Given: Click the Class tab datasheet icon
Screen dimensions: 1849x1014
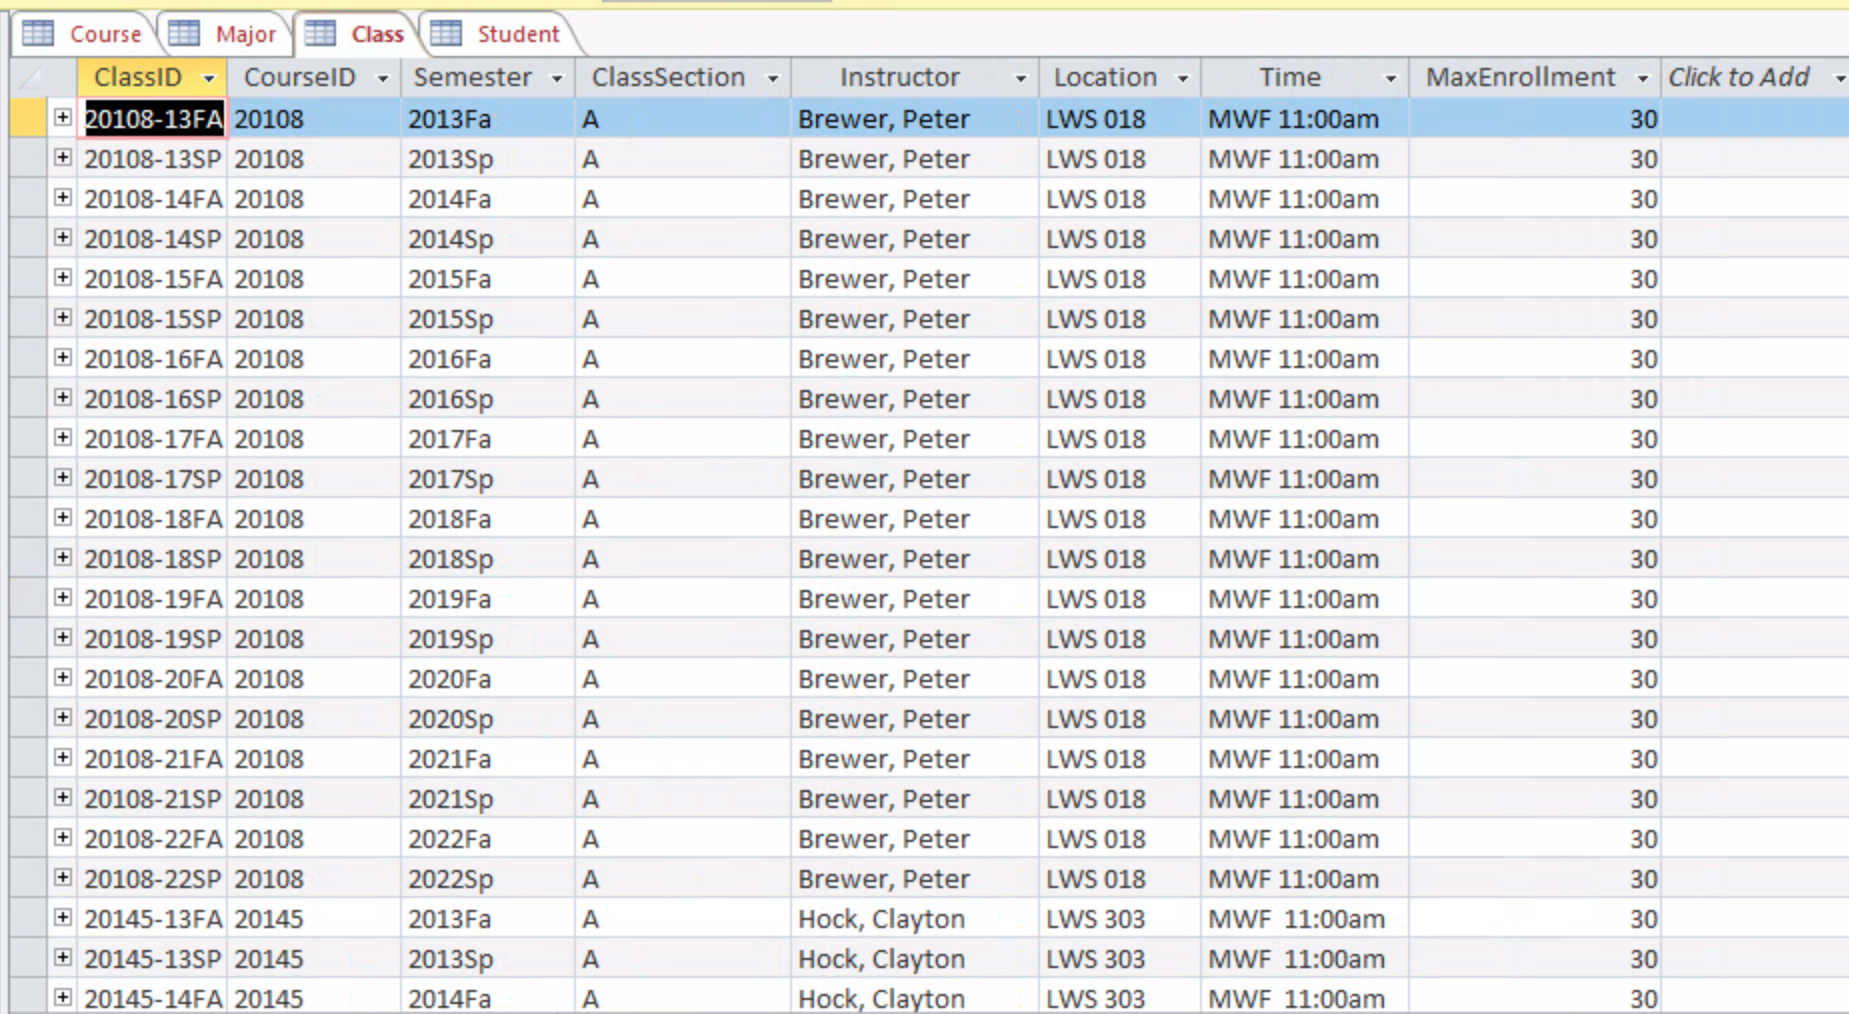Looking at the screenshot, I should (320, 33).
